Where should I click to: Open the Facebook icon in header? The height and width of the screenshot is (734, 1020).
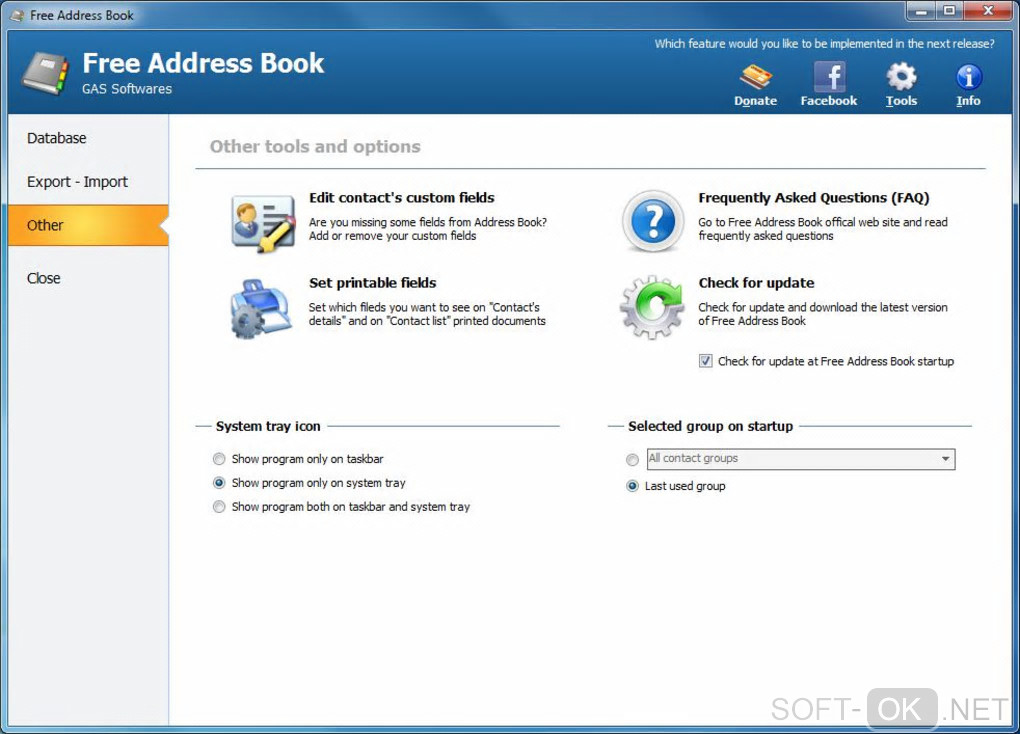click(829, 77)
